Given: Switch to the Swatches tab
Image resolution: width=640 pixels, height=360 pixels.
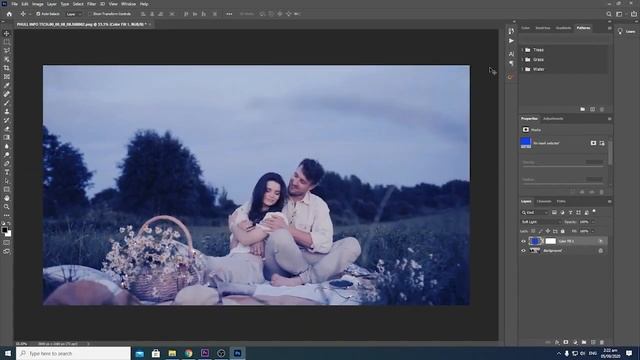Looking at the screenshot, I should click(x=543, y=28).
